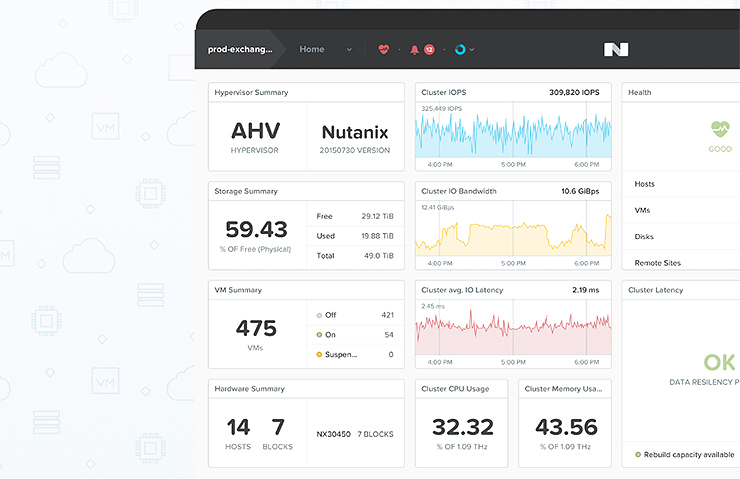Click the Cluster IO Bandwidth yellow chart
The height and width of the screenshot is (479, 740).
pyautogui.click(x=512, y=232)
